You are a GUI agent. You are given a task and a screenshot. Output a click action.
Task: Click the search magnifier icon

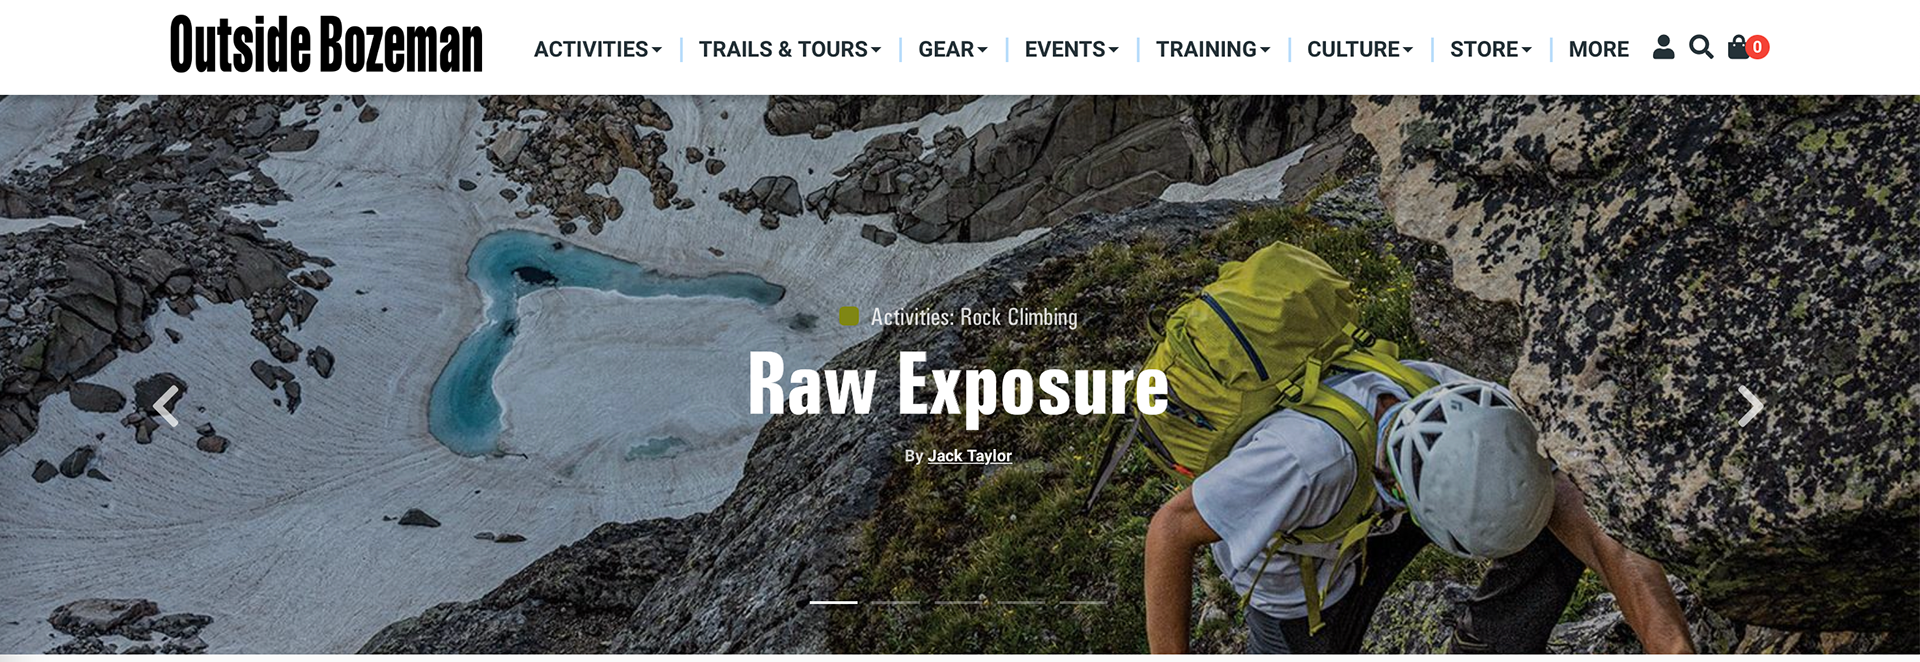1701,47
